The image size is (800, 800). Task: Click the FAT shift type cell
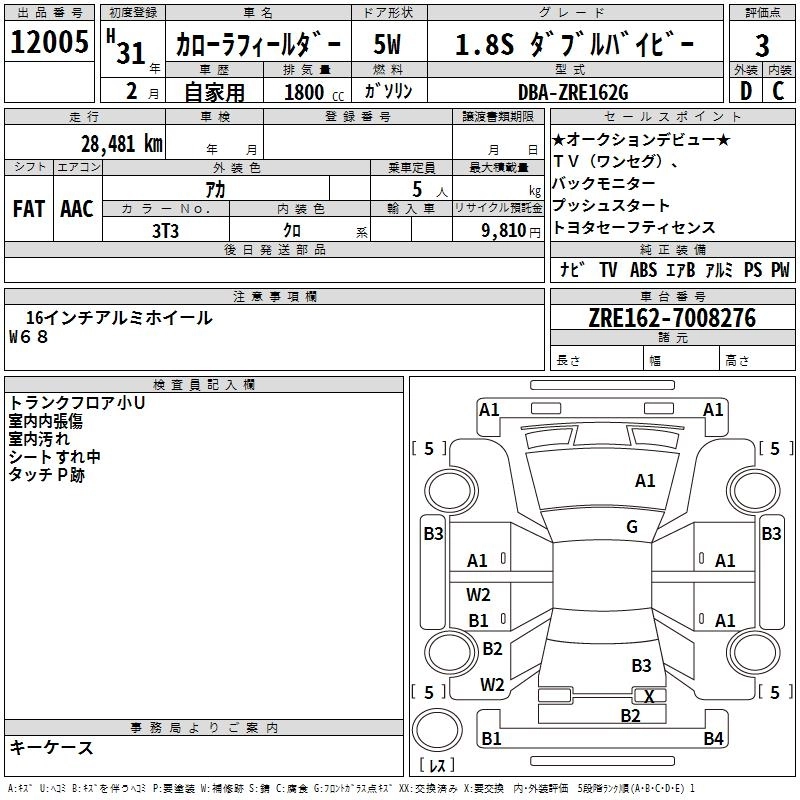pos(28,208)
